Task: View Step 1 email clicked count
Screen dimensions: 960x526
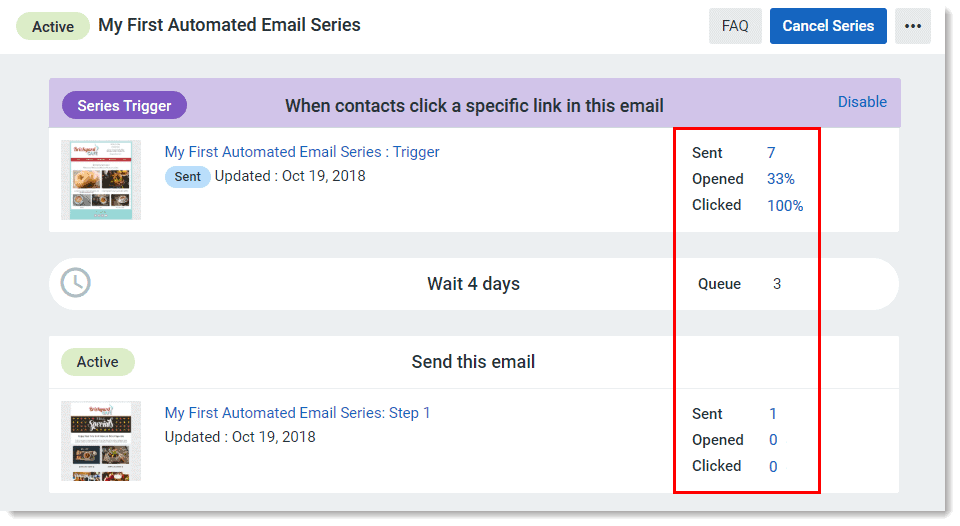Action: (773, 466)
